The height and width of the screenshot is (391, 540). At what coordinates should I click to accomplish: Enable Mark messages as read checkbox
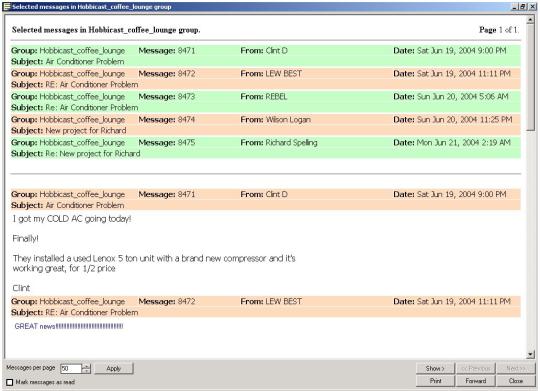(10, 382)
